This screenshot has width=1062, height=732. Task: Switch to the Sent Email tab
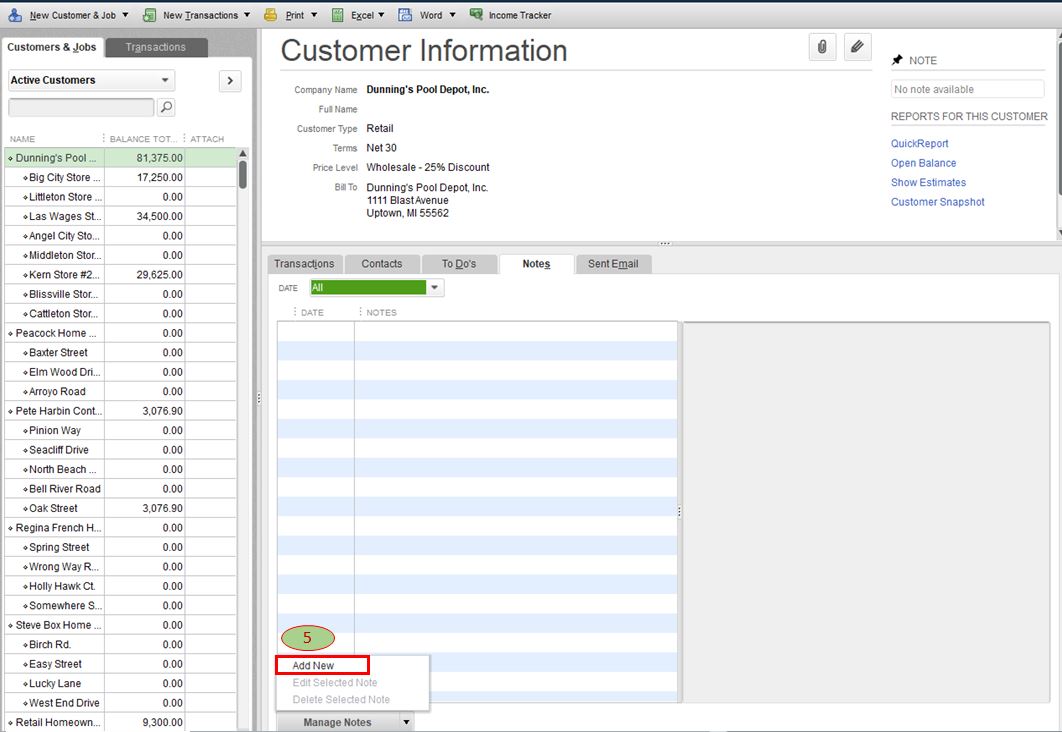point(613,263)
